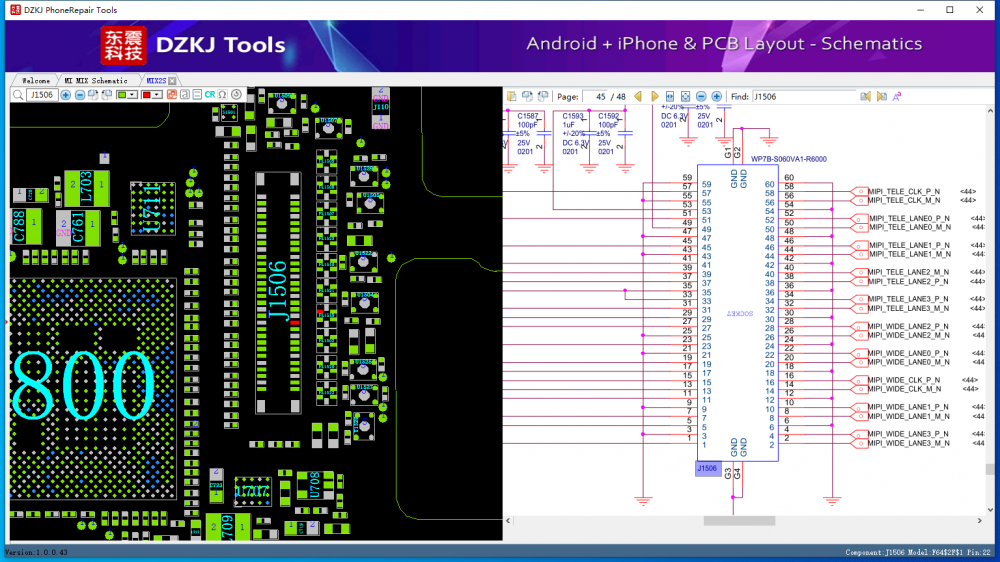Click the find previous result icon
The image size is (1000, 562).
(x=866, y=96)
